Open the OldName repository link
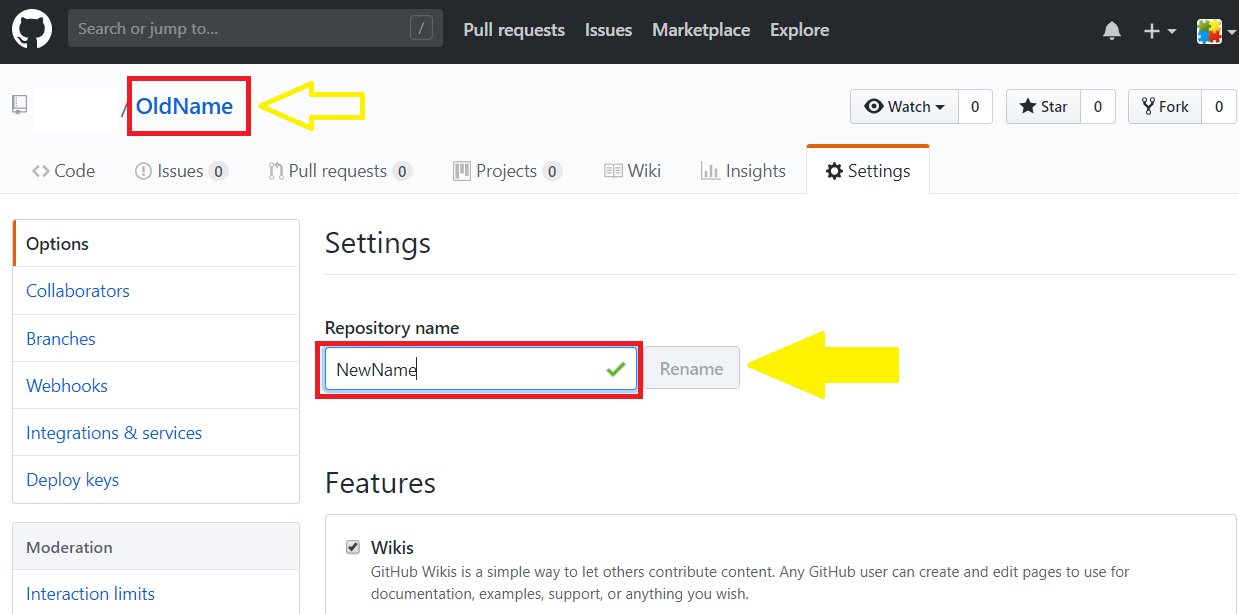Viewport: 1239px width, 614px height. [185, 106]
